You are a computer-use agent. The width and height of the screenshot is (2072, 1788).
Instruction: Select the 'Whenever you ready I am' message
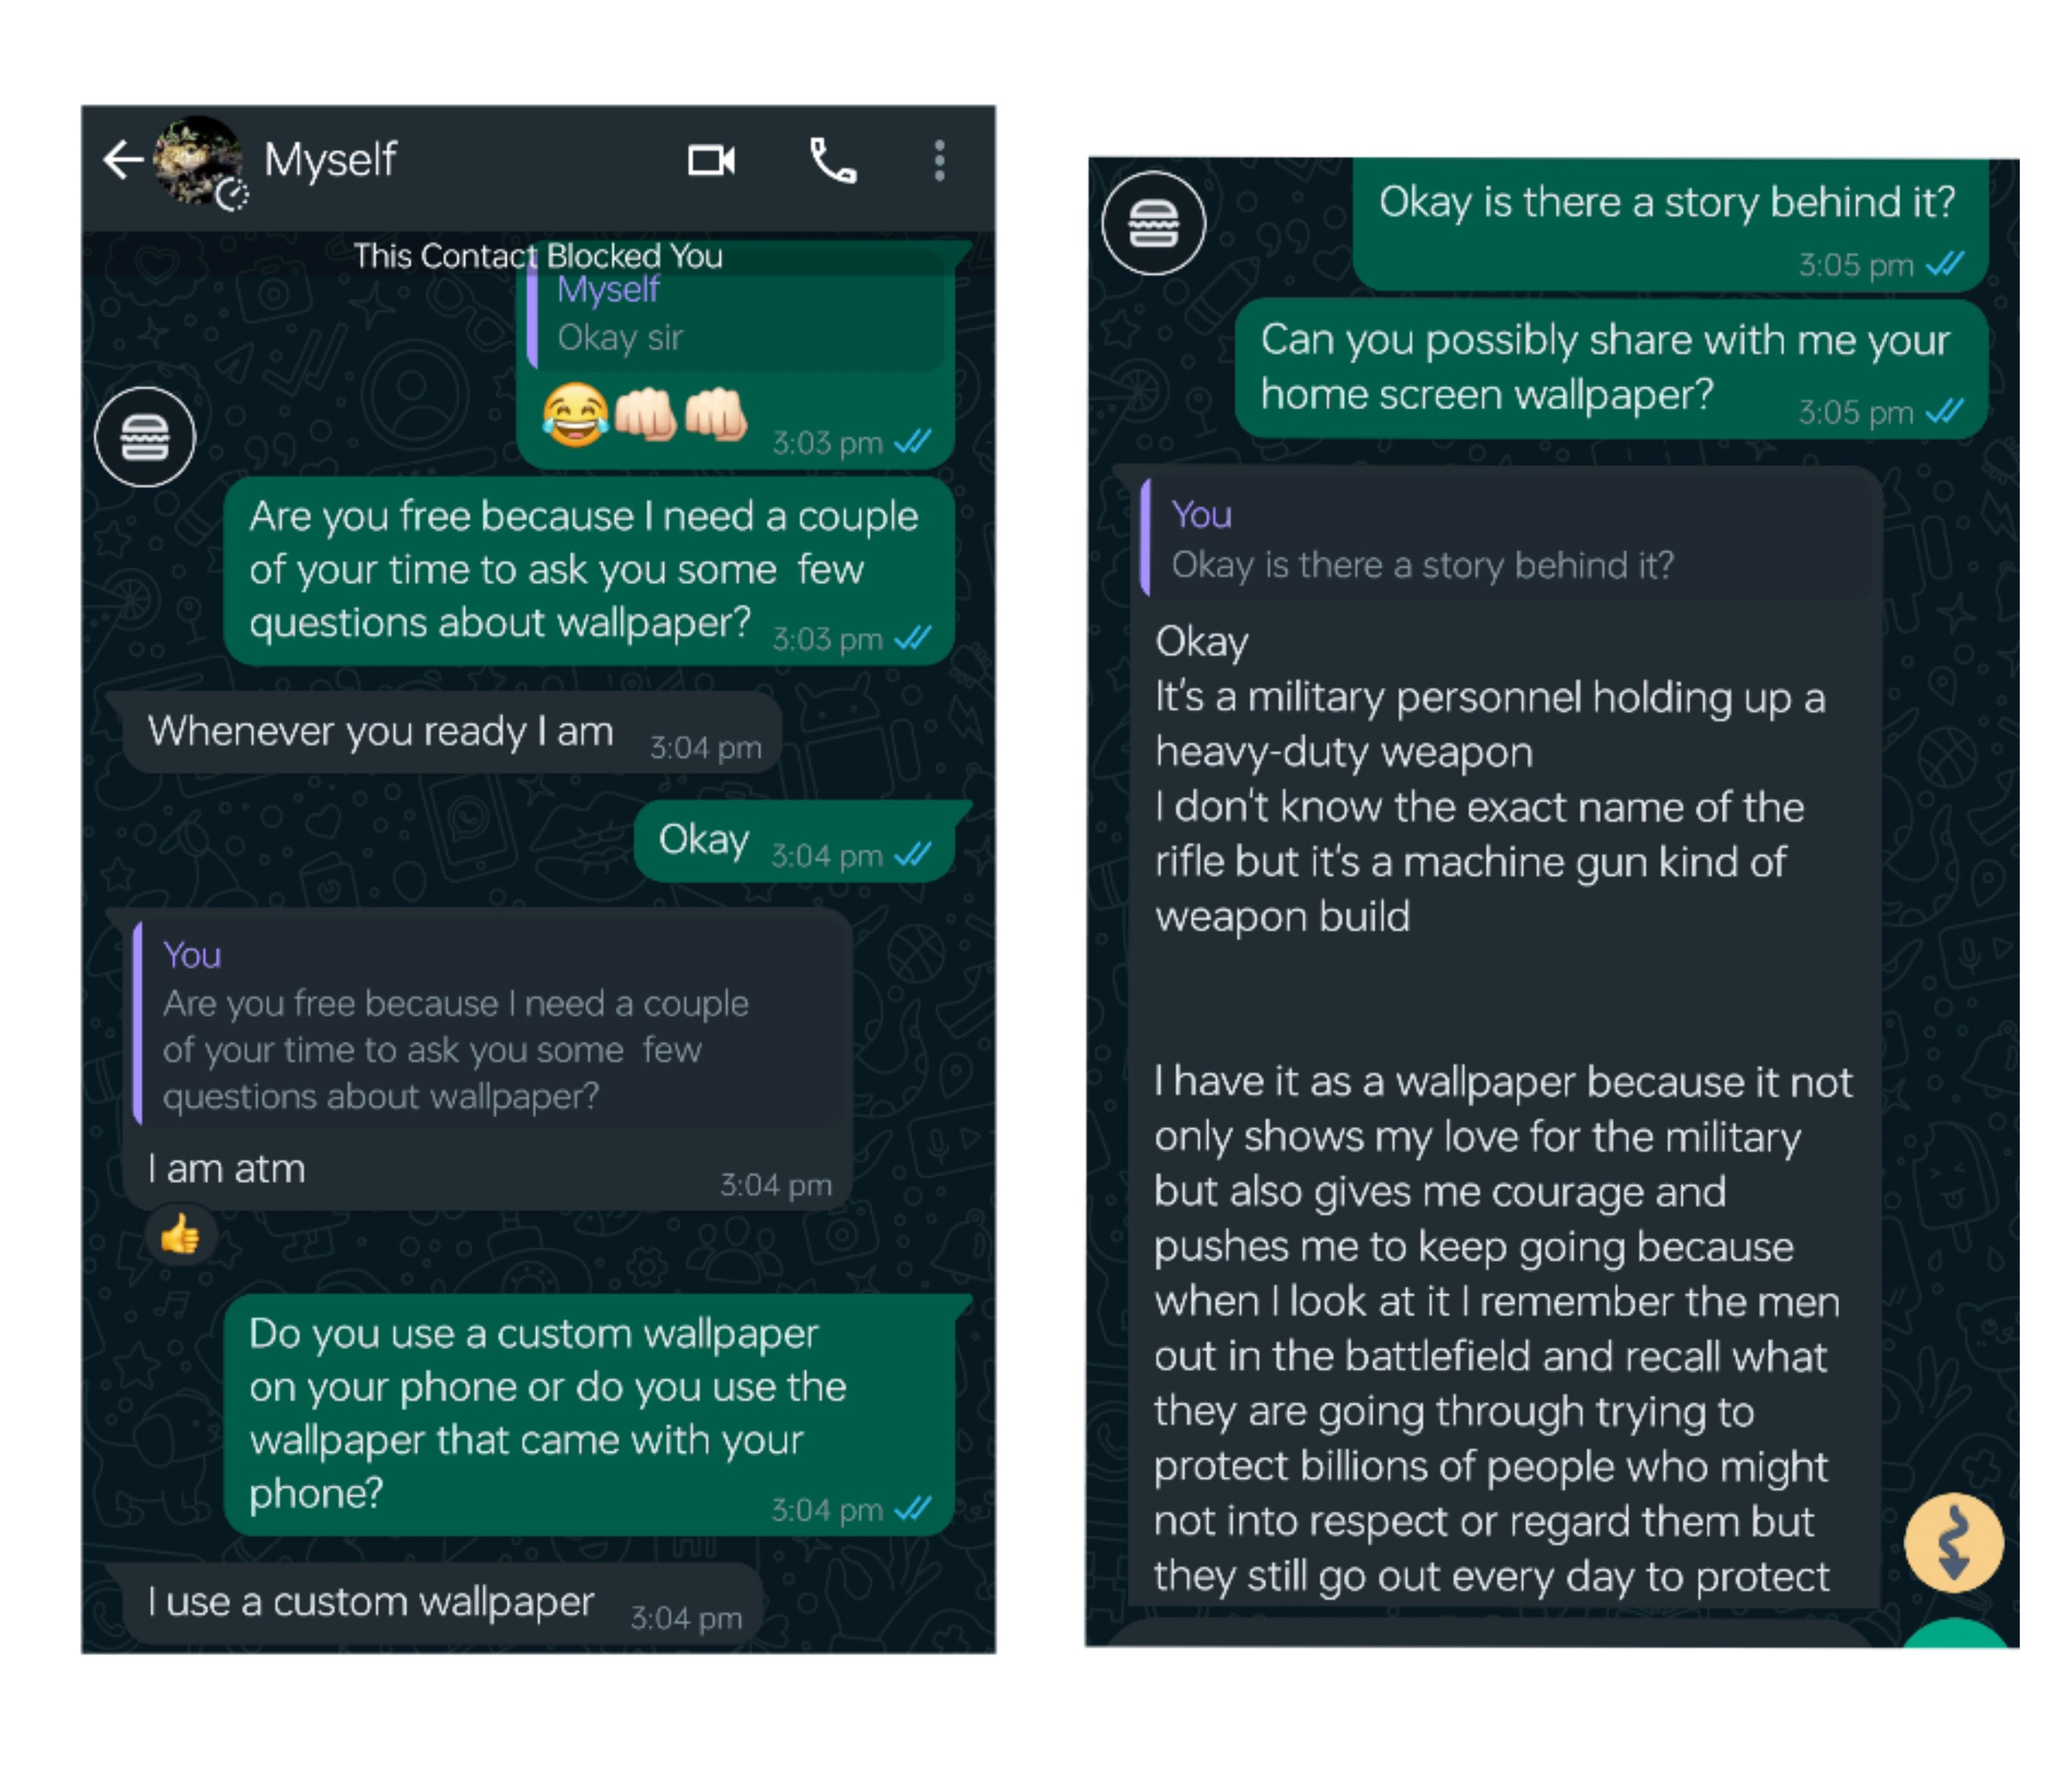(450, 733)
